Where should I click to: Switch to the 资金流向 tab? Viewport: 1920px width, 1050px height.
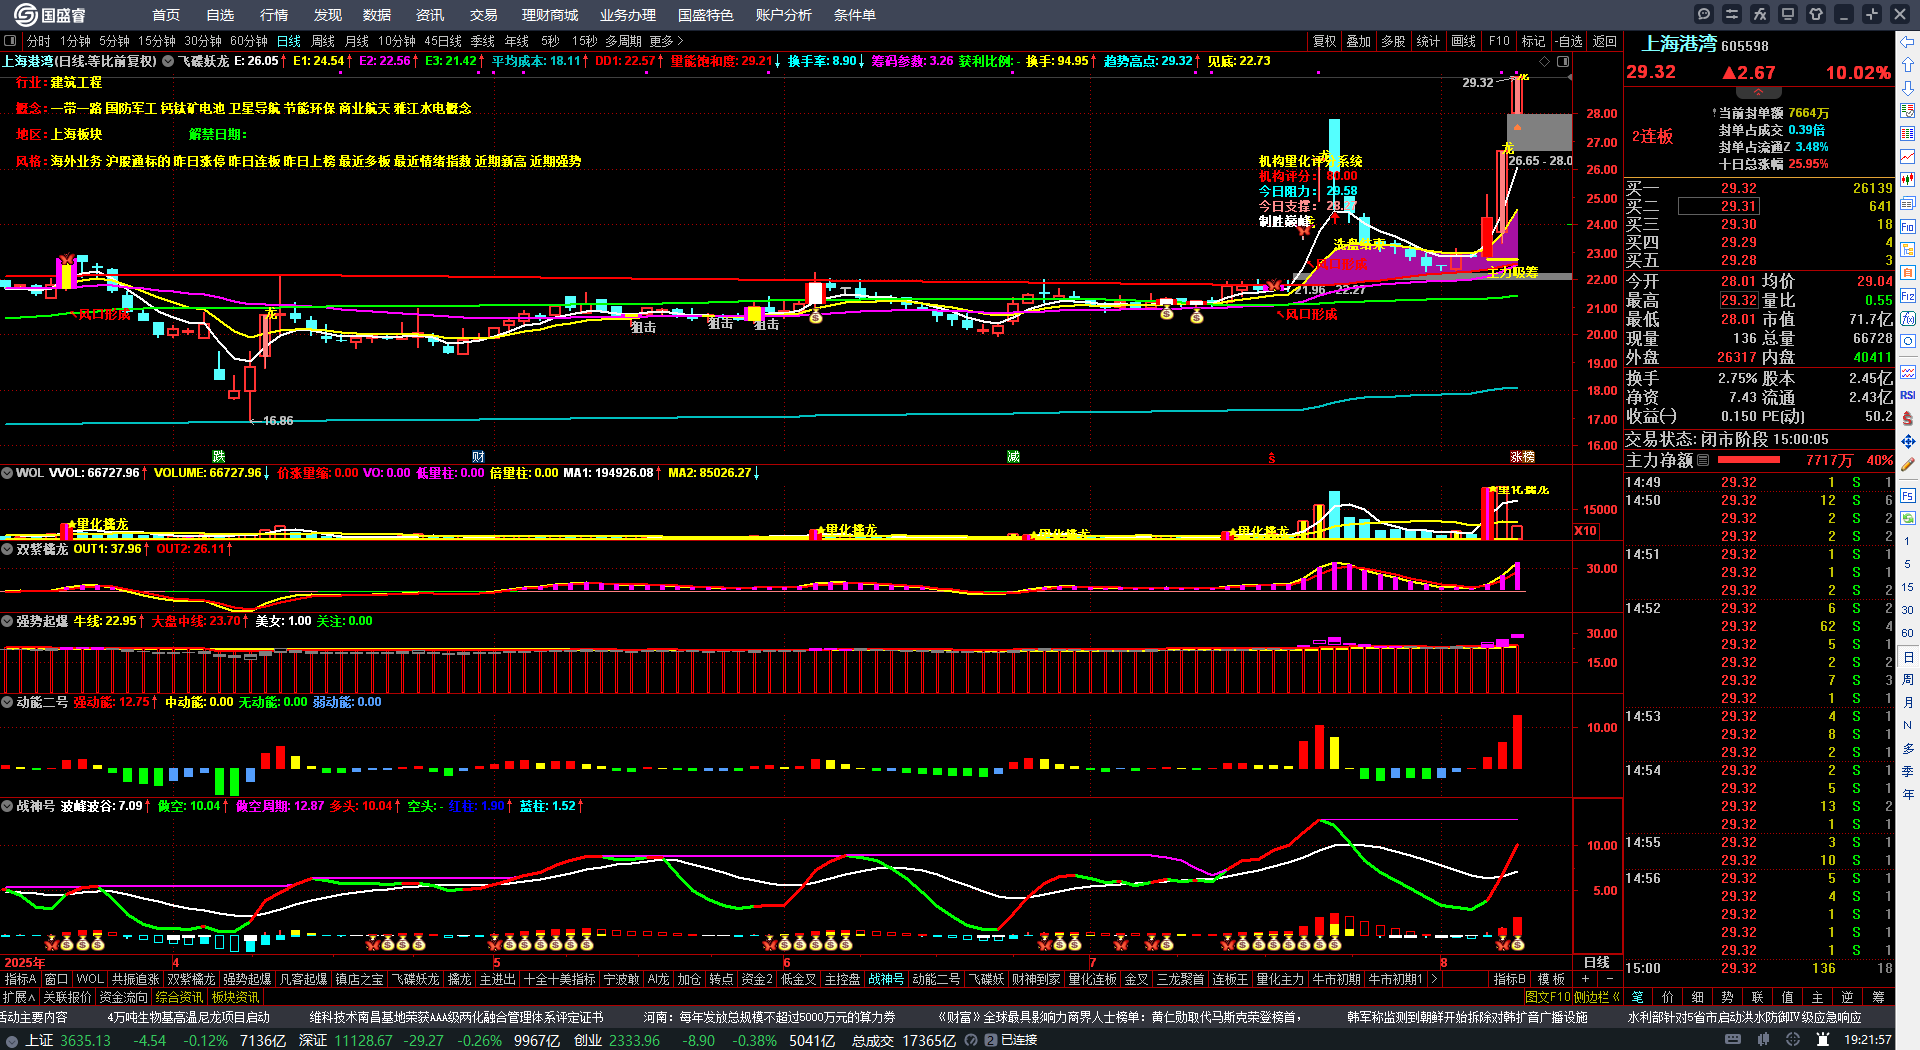[x=123, y=997]
